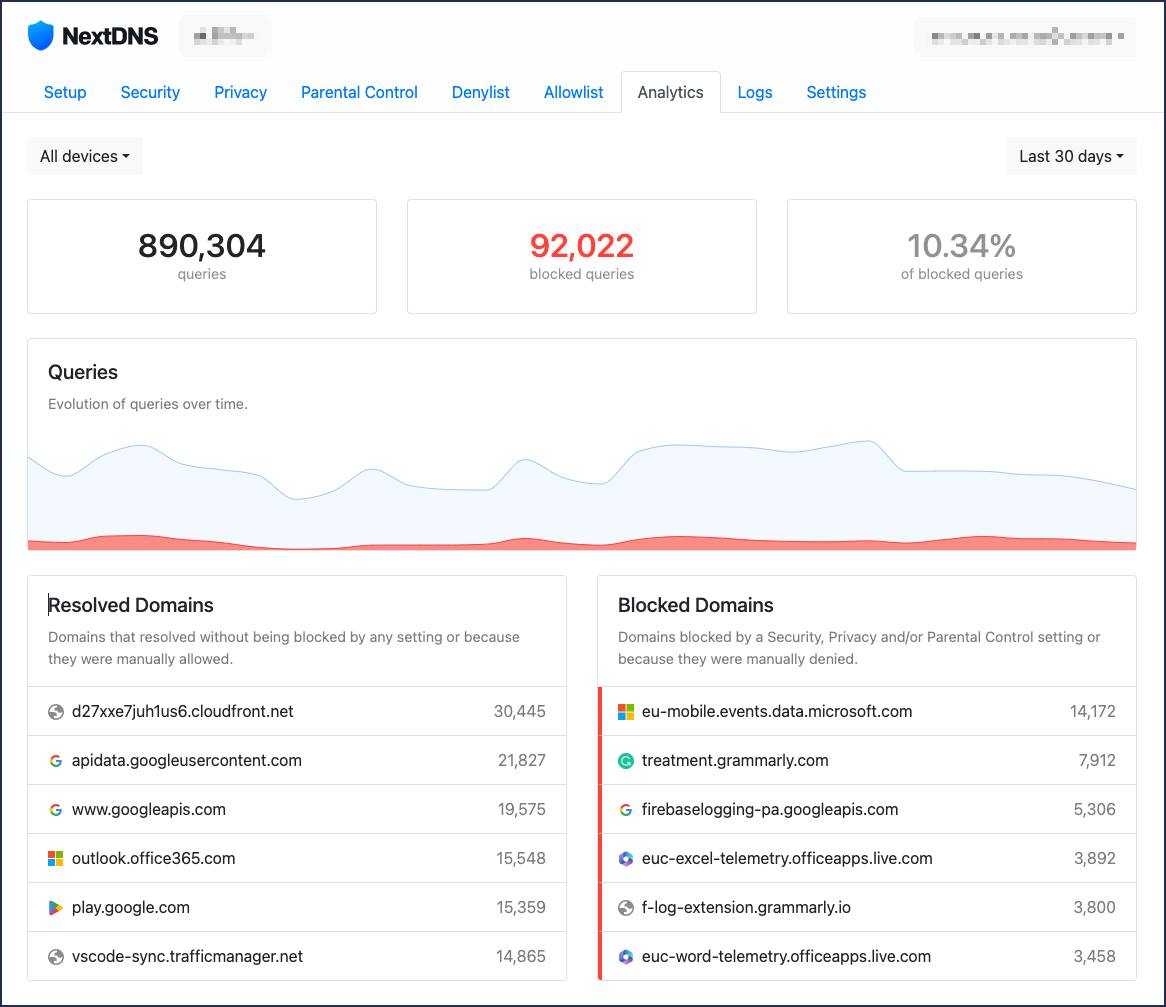Click the 15,359 query count
1166x1007 pixels.
(521, 908)
